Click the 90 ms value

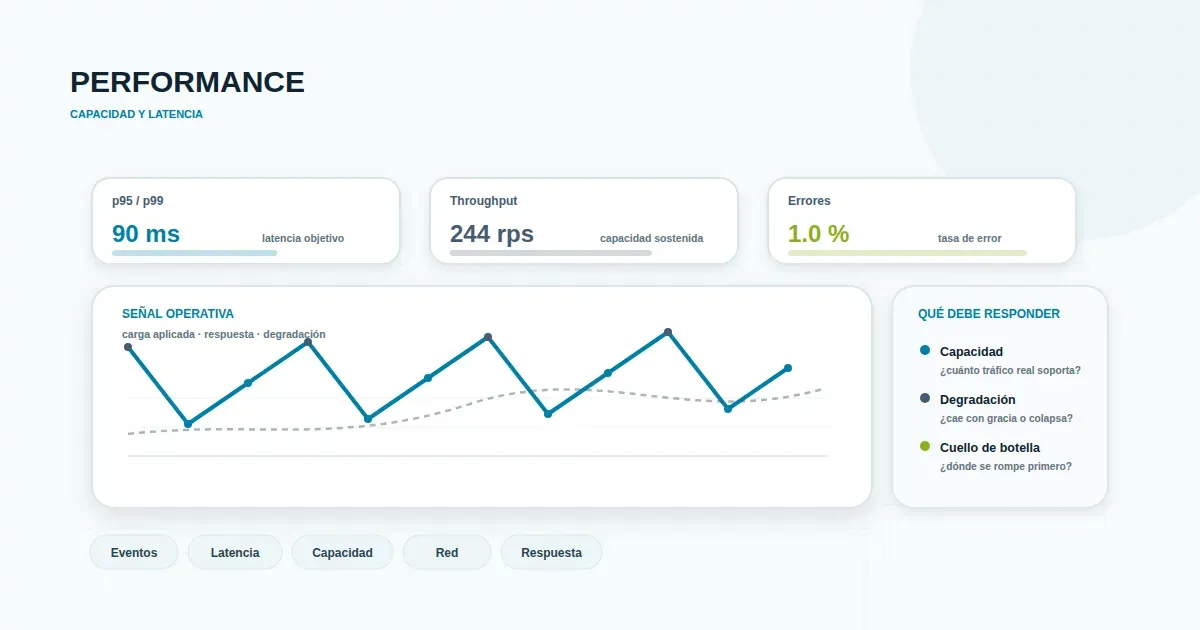[x=146, y=234]
